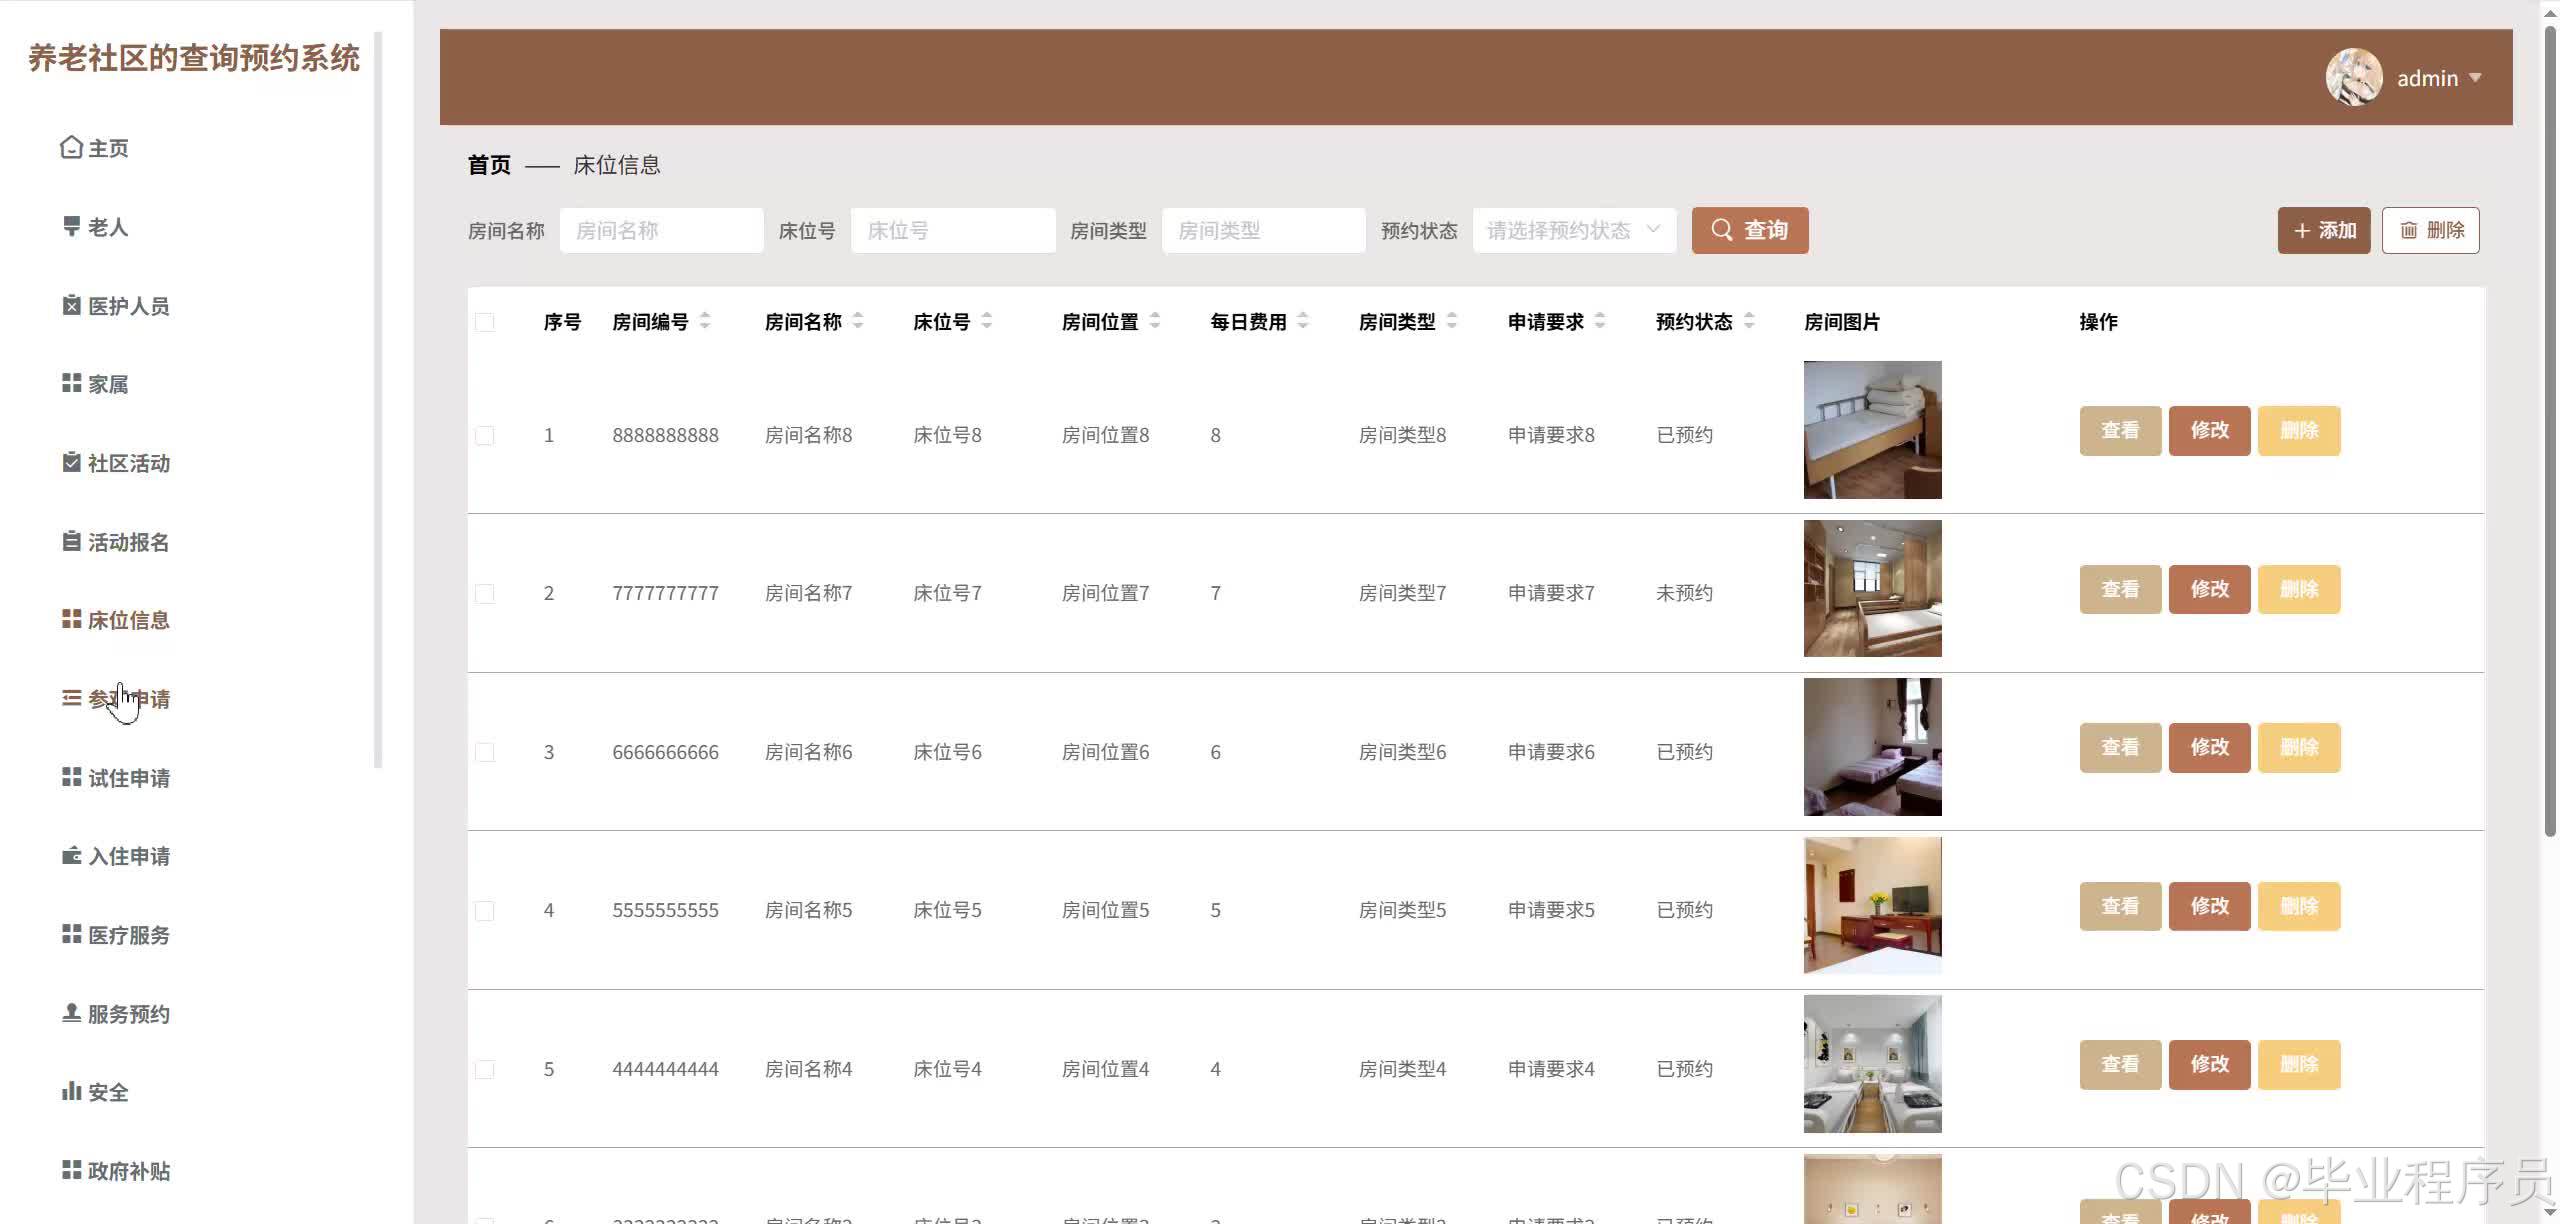Click the 查询 search button

[1749, 231]
